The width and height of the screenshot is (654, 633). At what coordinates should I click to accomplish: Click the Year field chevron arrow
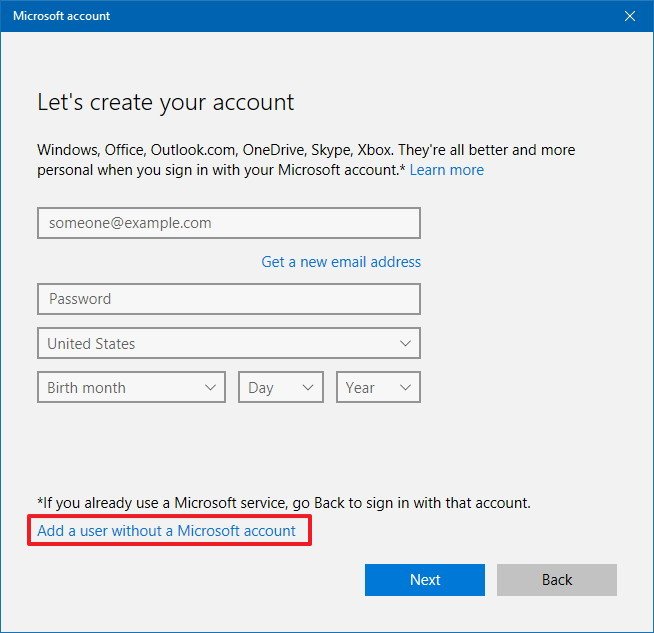[405, 388]
